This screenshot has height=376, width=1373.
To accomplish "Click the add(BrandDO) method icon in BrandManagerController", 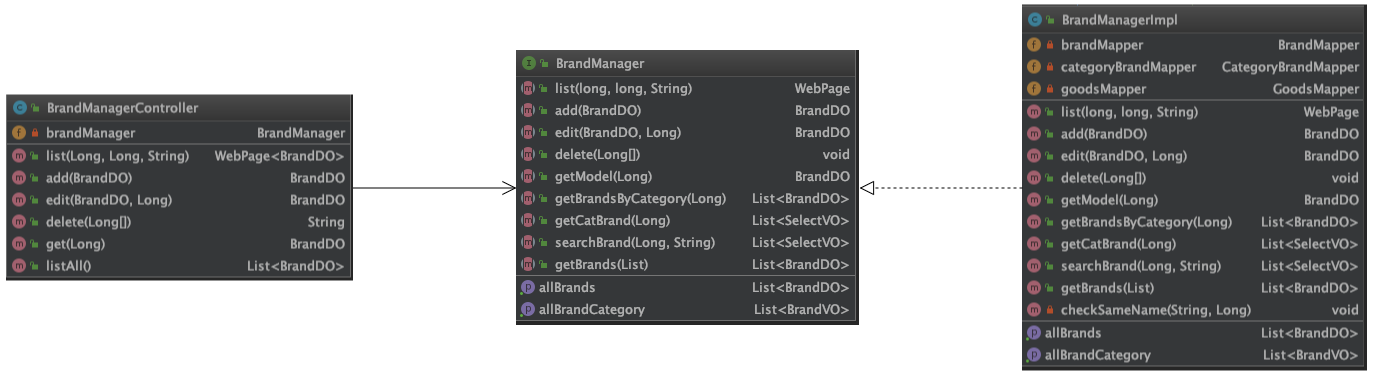I will (20, 178).
